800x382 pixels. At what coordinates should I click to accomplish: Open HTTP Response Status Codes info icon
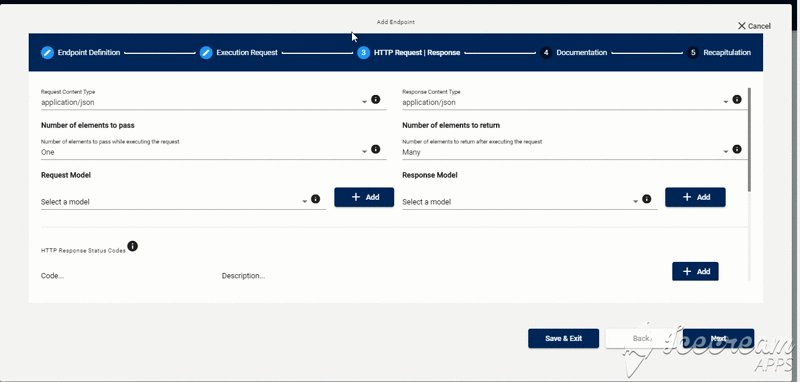pos(133,246)
